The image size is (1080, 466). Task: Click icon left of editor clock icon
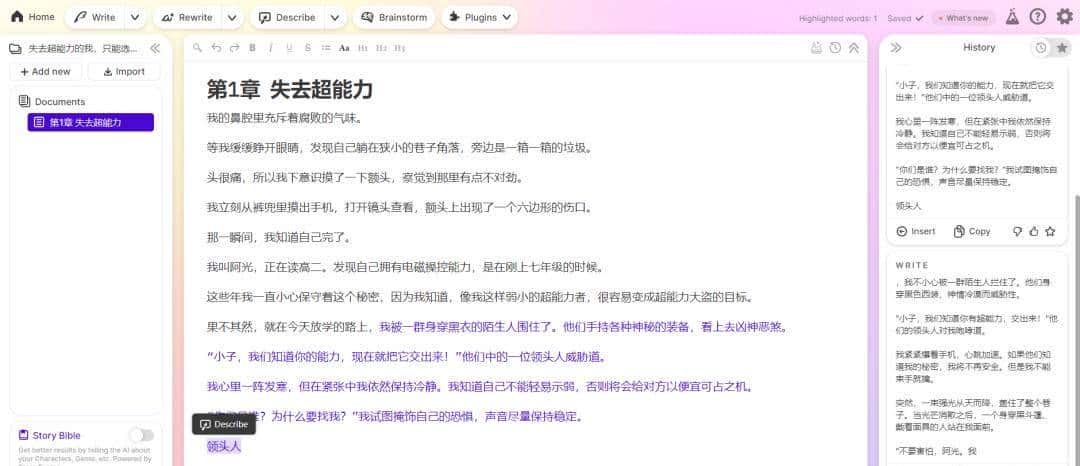(x=816, y=47)
